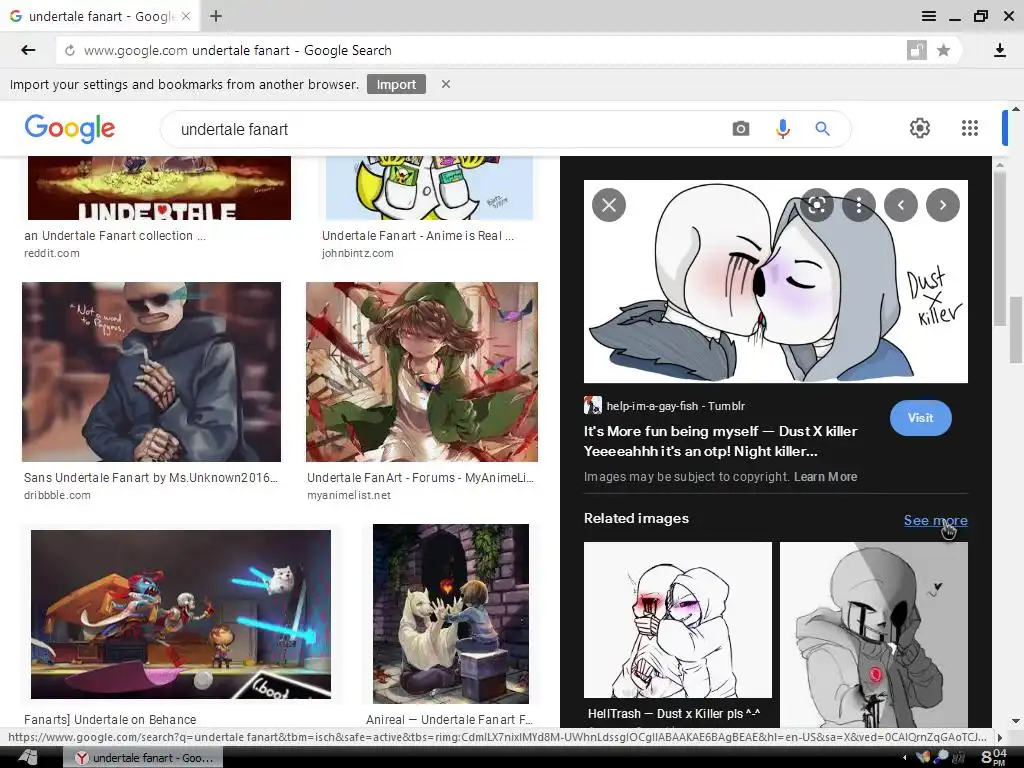Open the 'It's More fun being myself' title link
The image size is (1024, 768).
pyautogui.click(x=720, y=441)
